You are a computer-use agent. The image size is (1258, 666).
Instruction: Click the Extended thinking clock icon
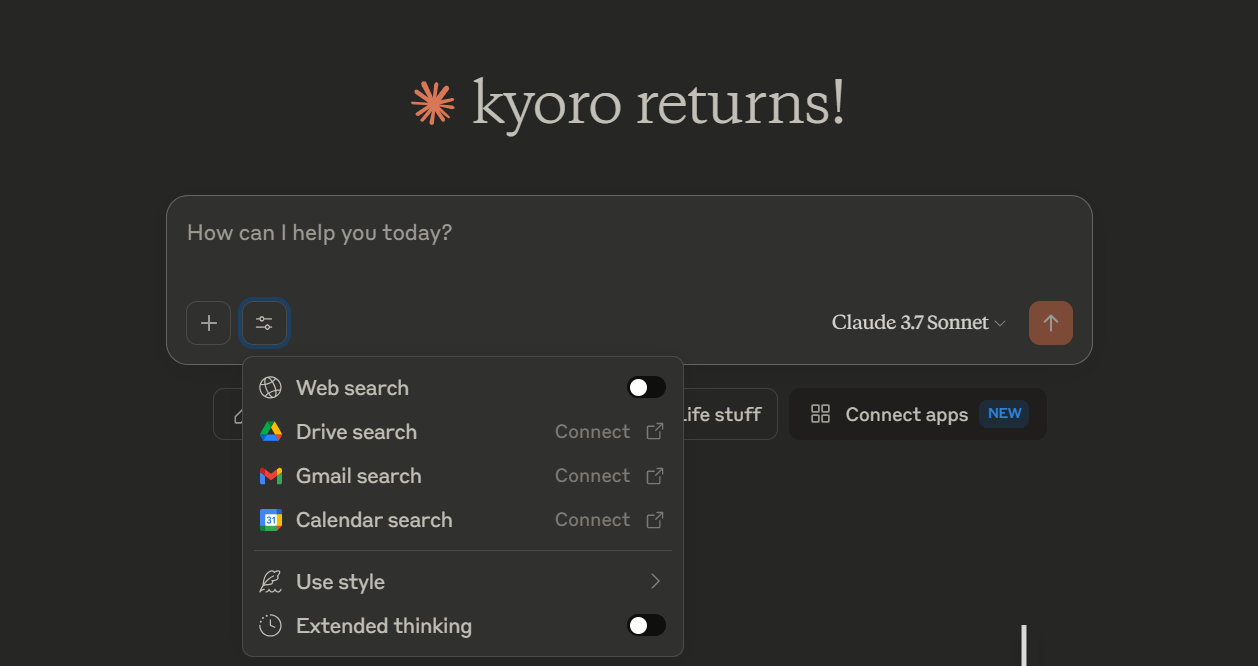pos(270,626)
